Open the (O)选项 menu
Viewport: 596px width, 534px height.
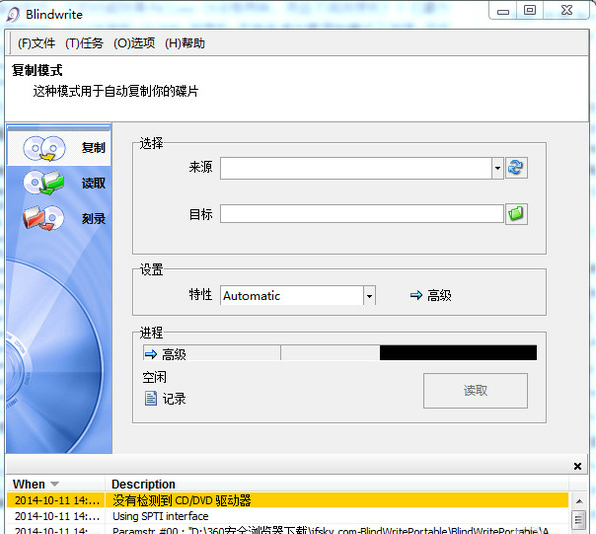tap(134, 43)
